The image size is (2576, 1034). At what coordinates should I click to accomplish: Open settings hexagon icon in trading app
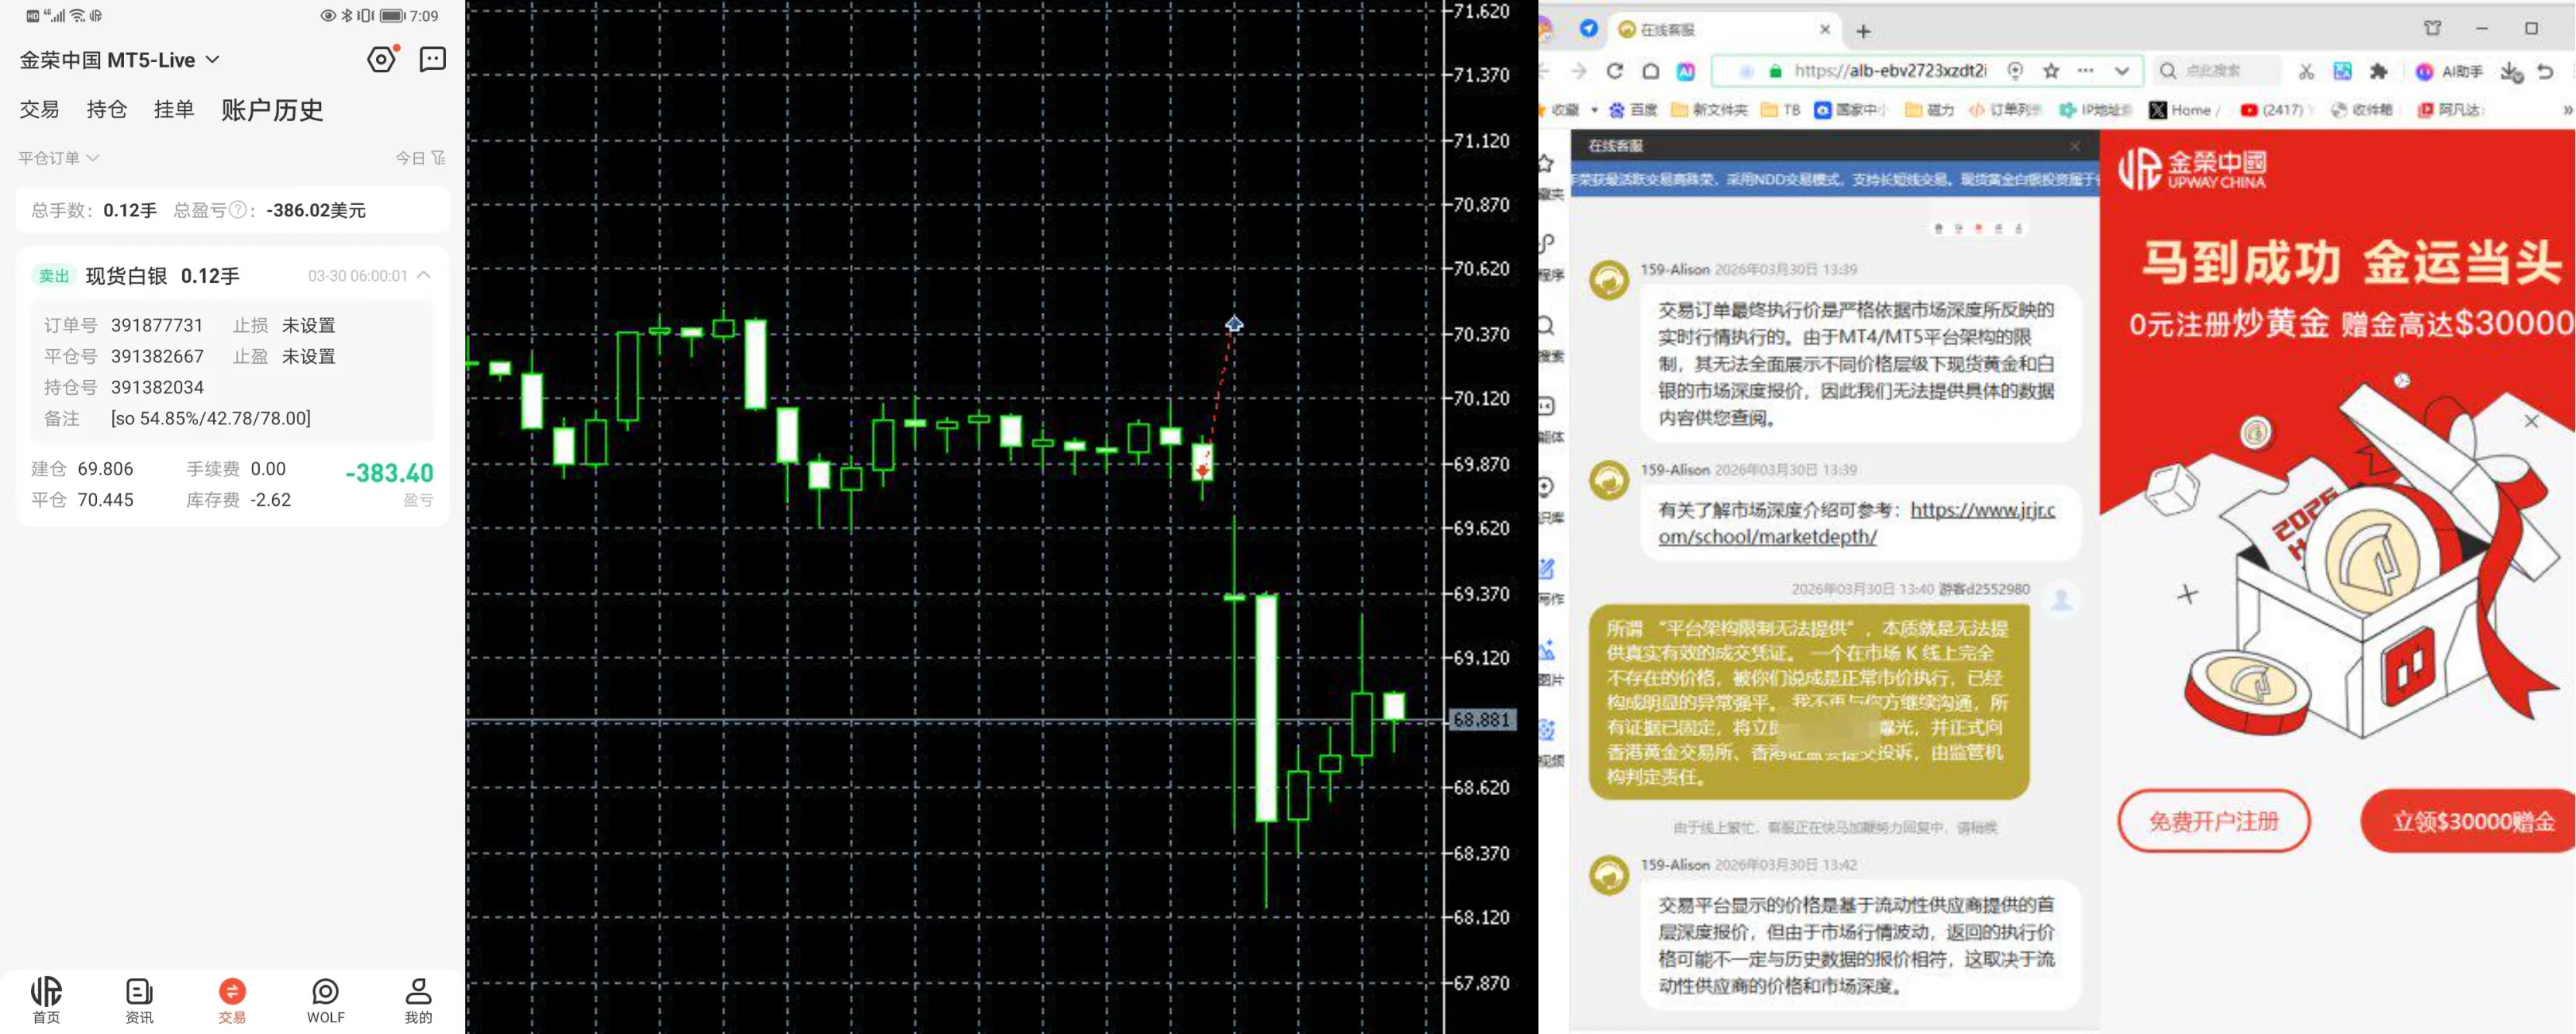(x=381, y=59)
